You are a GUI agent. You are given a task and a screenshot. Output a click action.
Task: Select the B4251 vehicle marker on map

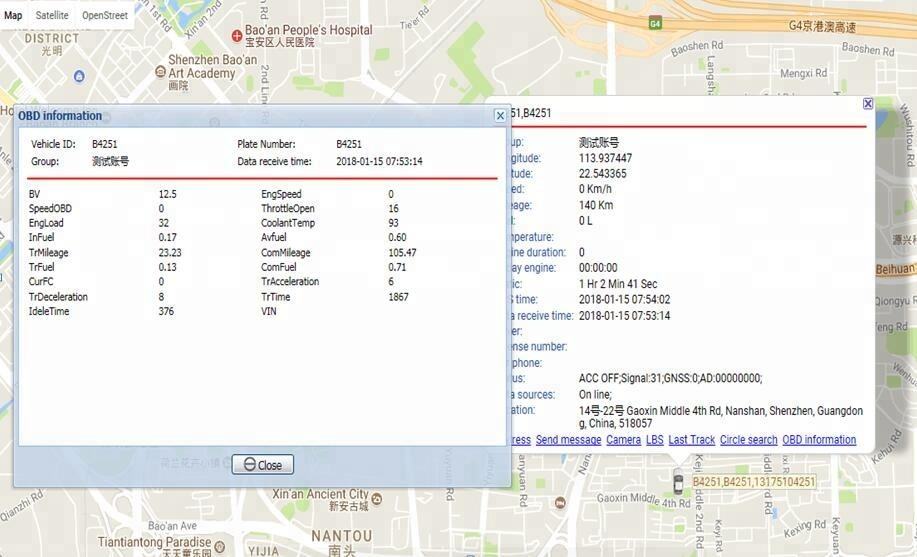point(678,483)
